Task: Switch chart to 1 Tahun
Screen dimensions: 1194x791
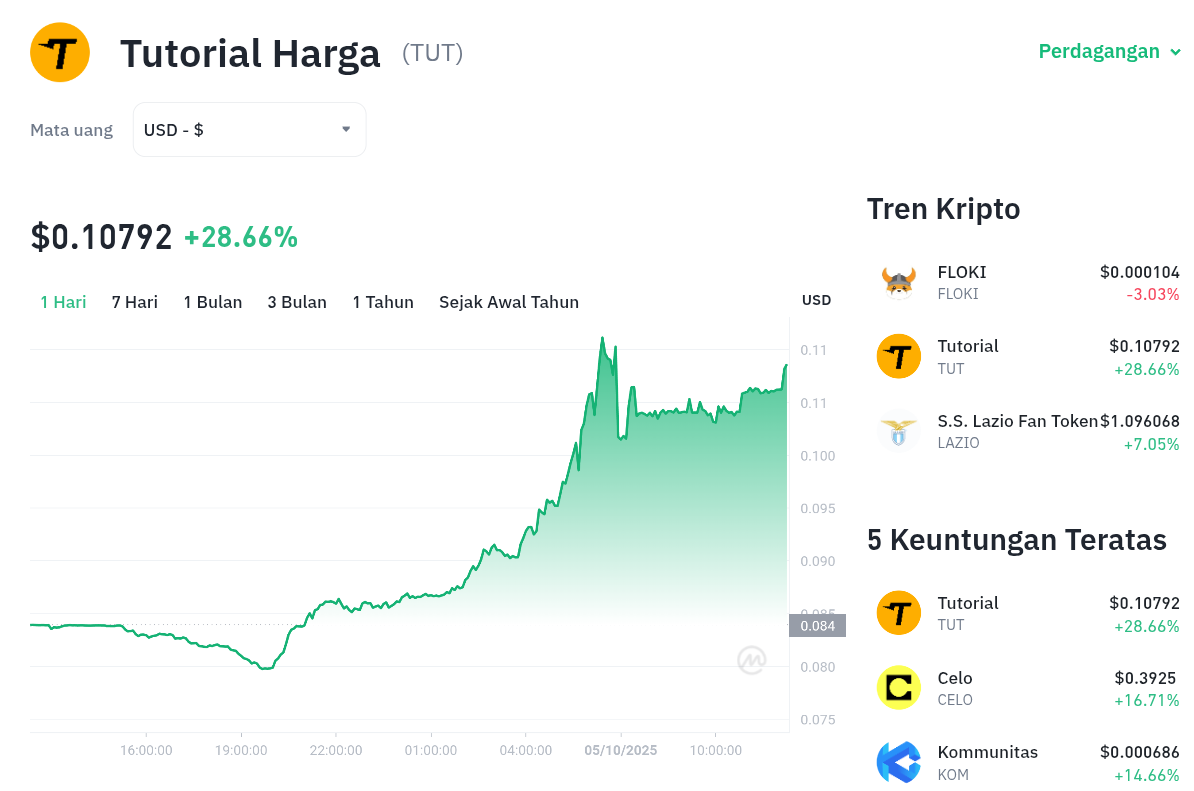Action: pyautogui.click(x=383, y=302)
